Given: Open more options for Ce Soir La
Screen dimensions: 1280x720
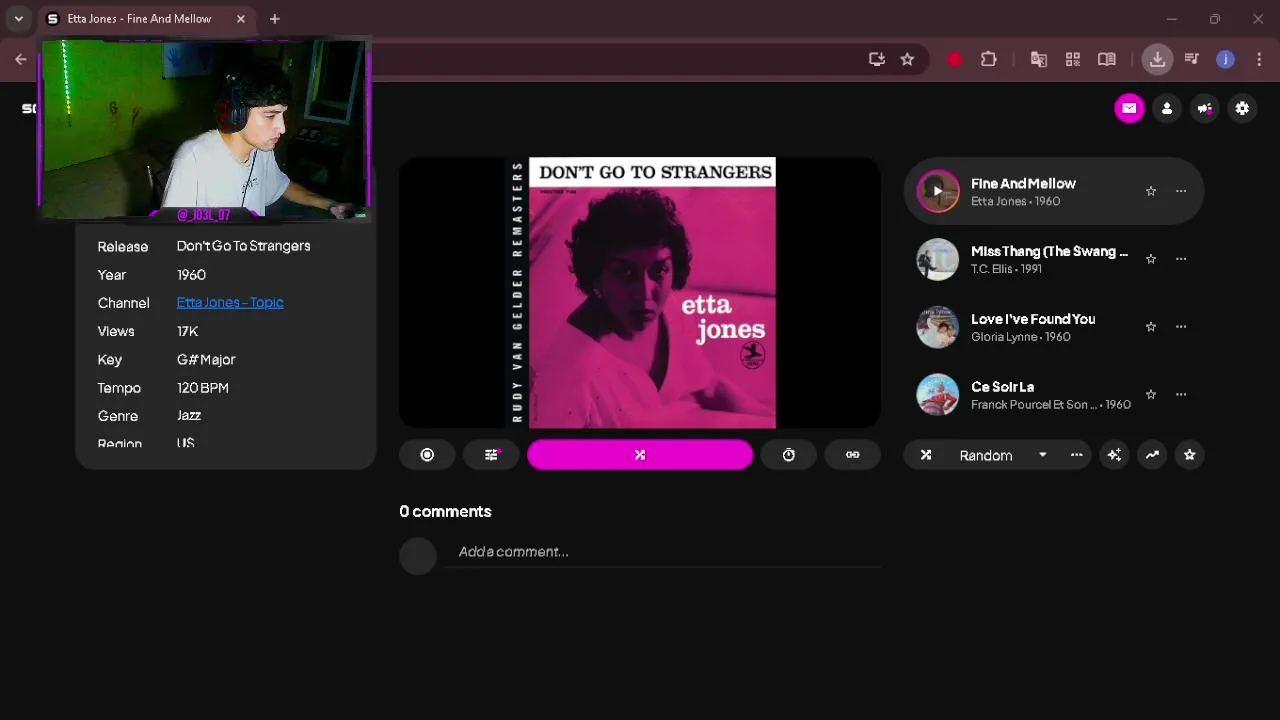Looking at the screenshot, I should point(1181,395).
